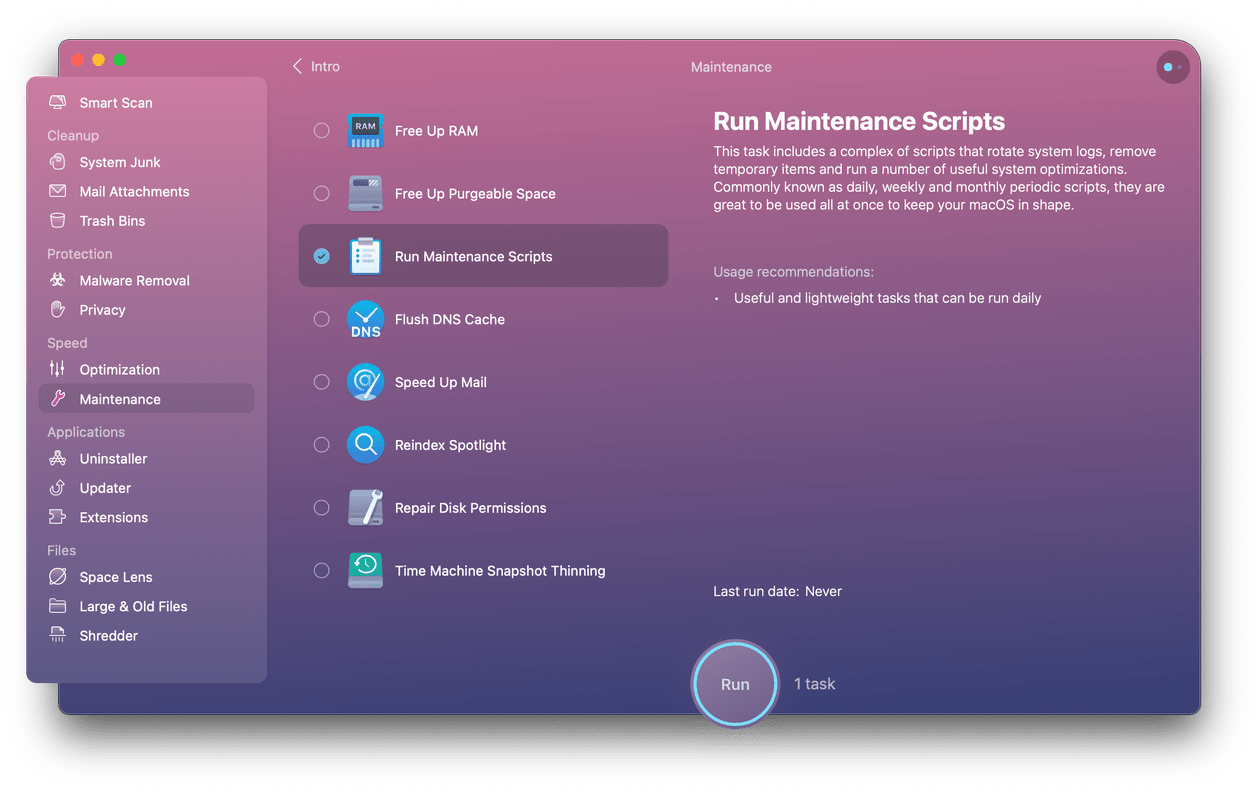1260x792 pixels.
Task: Click the Large & Old Files folder icon
Action: pos(58,606)
